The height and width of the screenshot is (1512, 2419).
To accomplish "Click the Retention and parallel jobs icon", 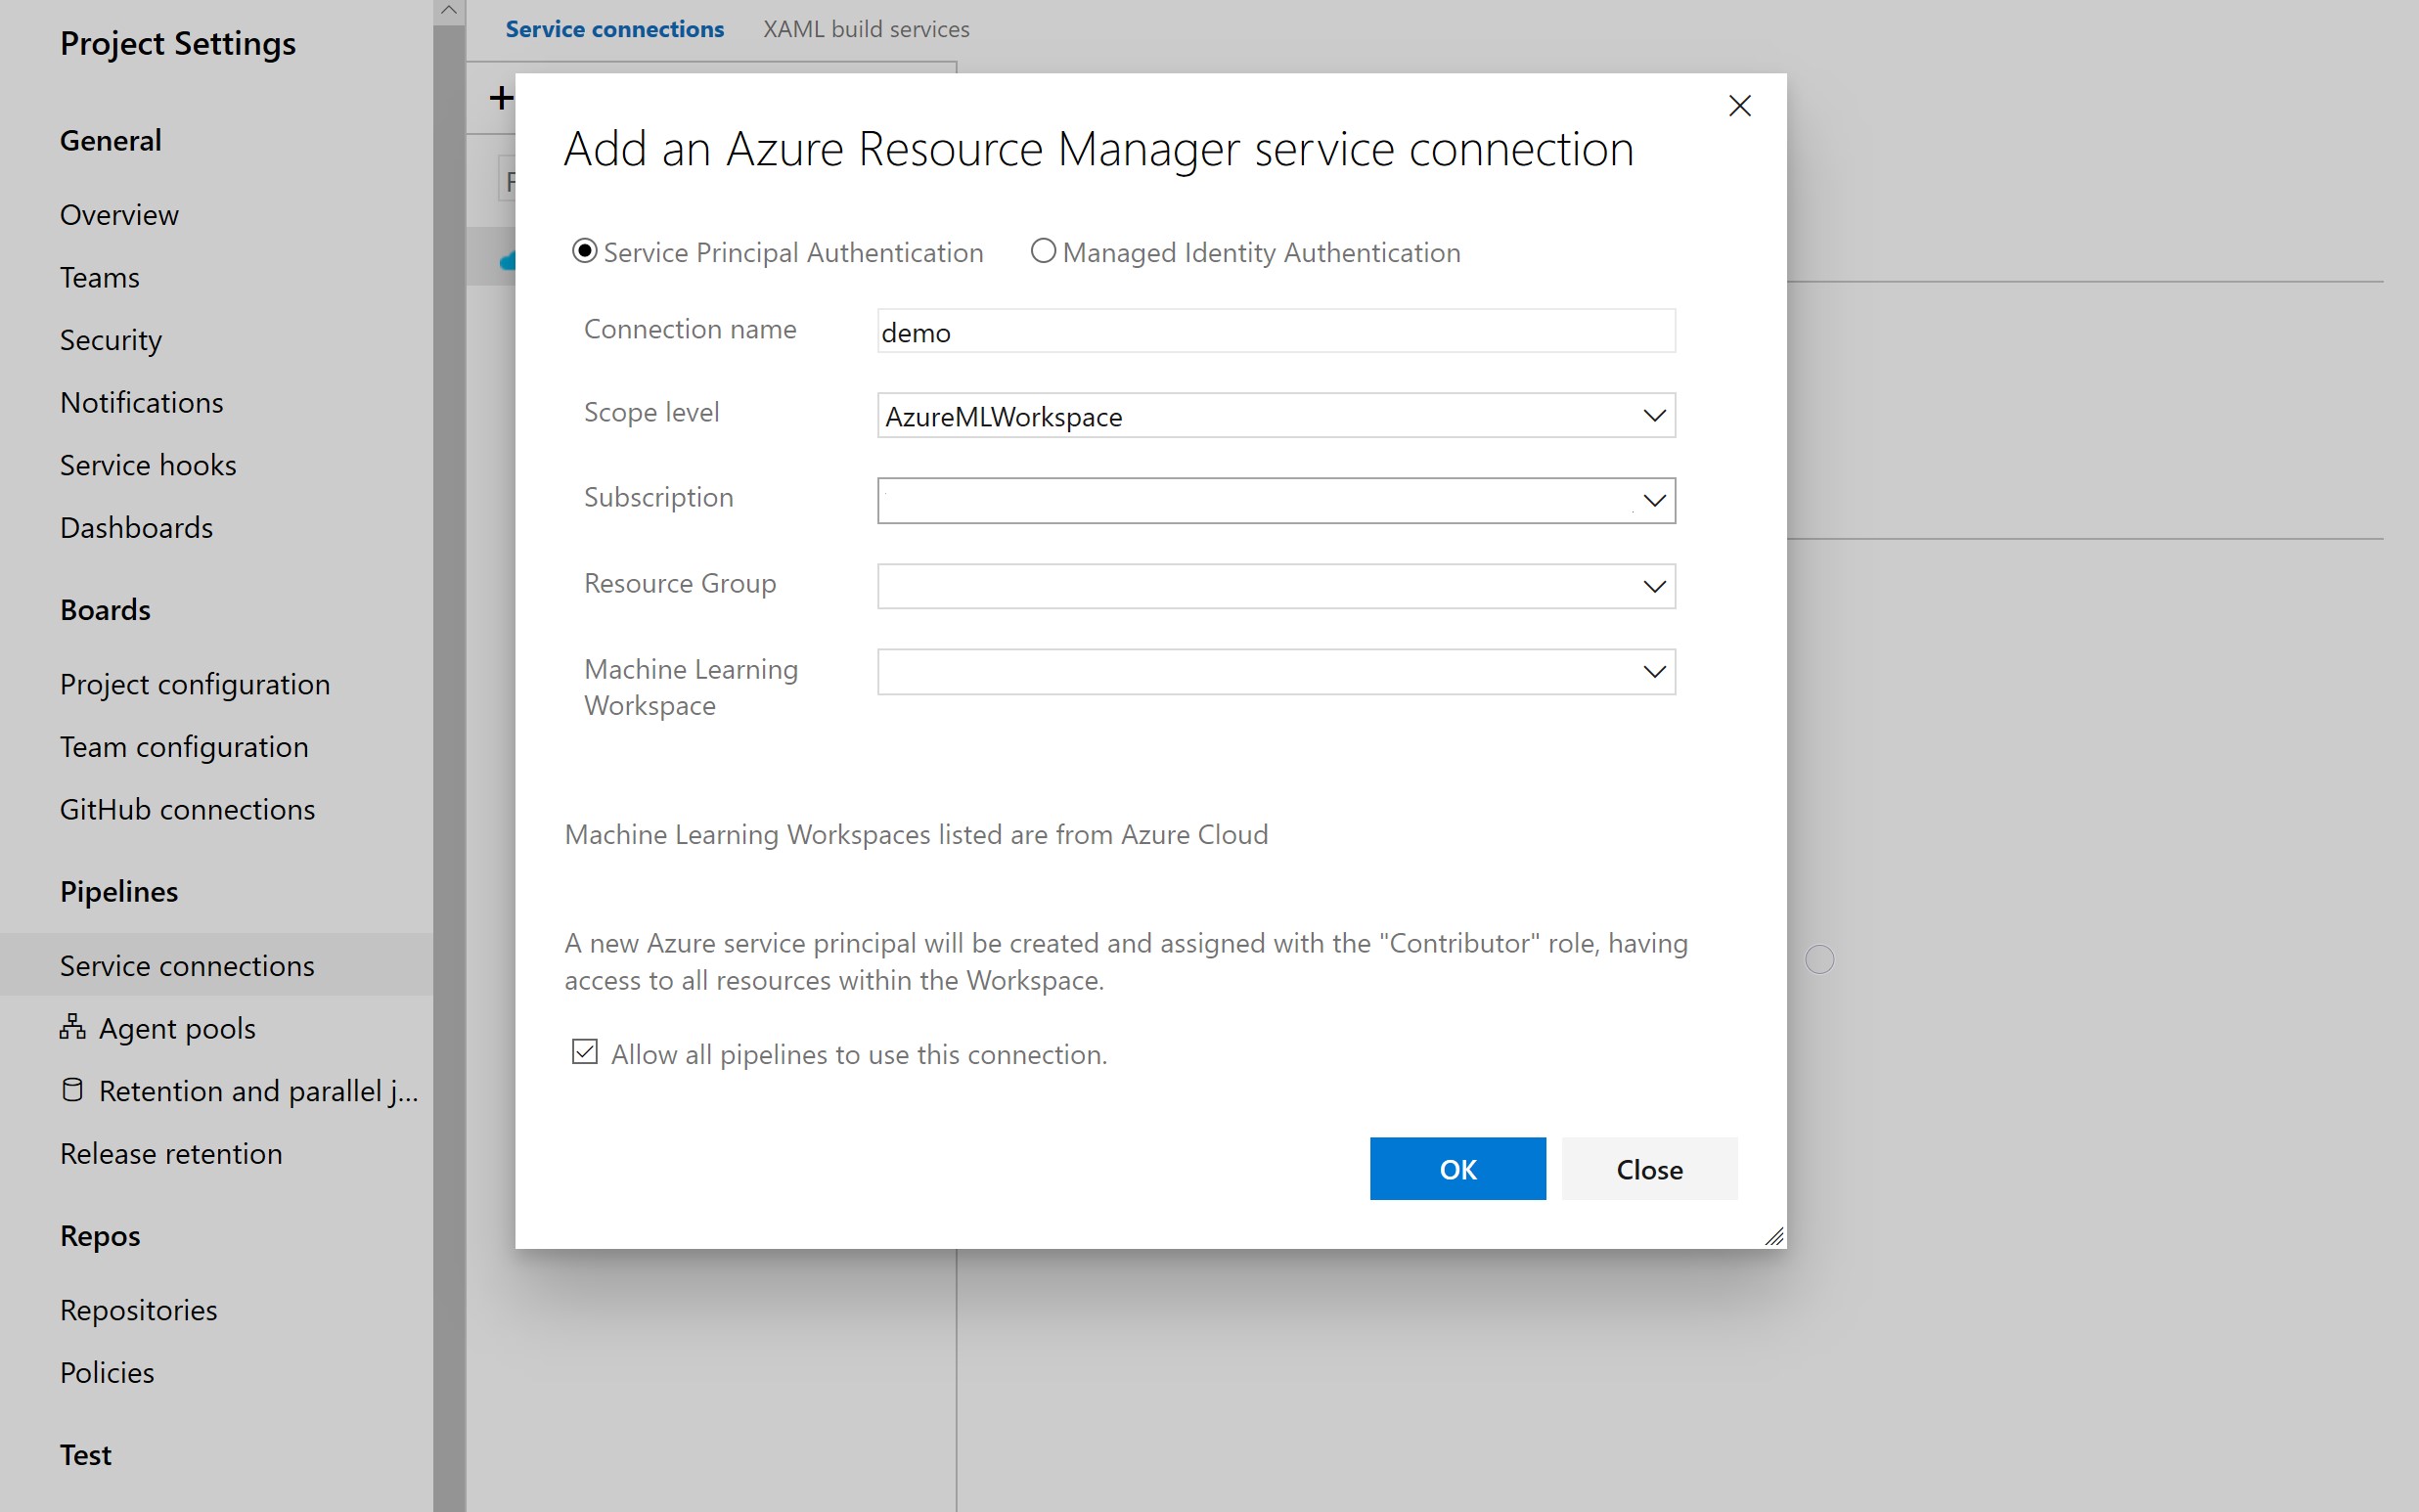I will (71, 1090).
